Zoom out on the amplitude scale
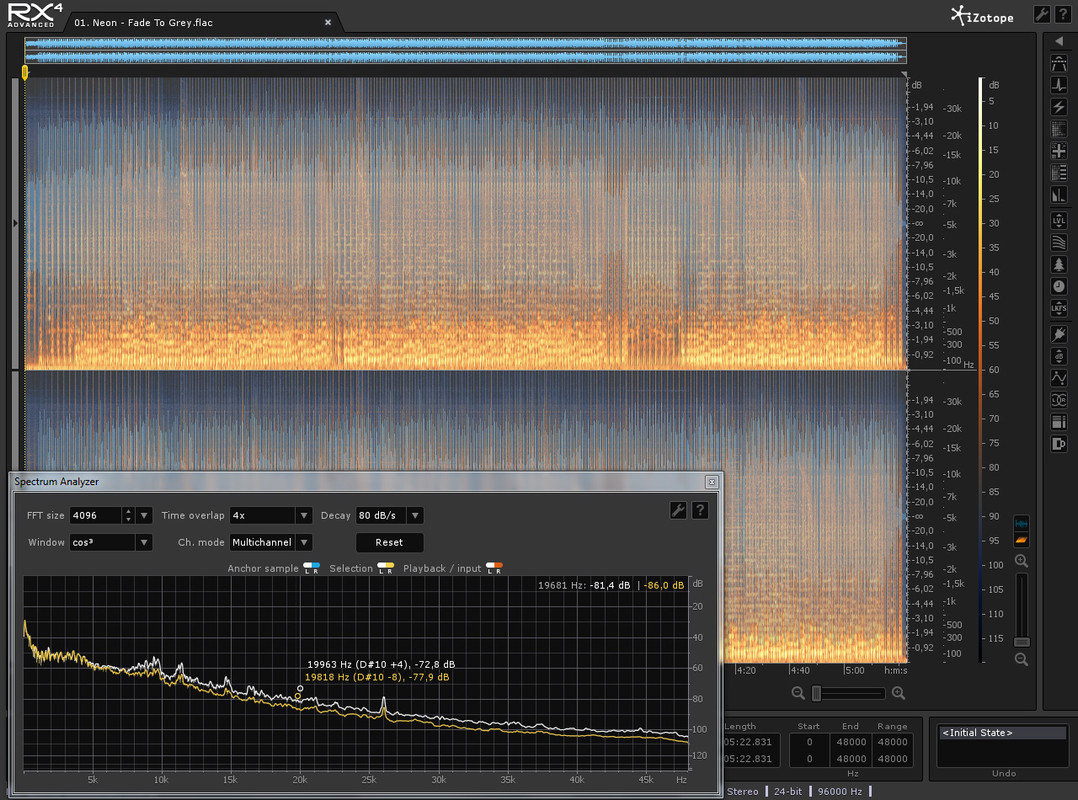This screenshot has width=1078, height=800. coord(1022,660)
